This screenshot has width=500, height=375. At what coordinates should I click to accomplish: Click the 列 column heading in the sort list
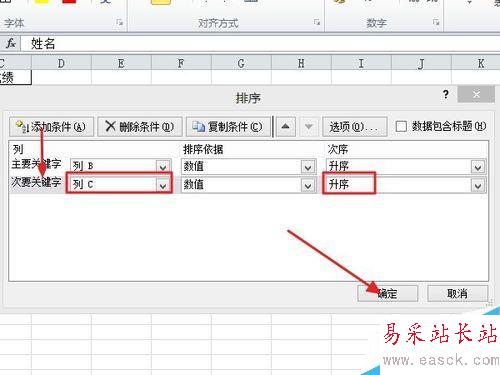click(18, 149)
